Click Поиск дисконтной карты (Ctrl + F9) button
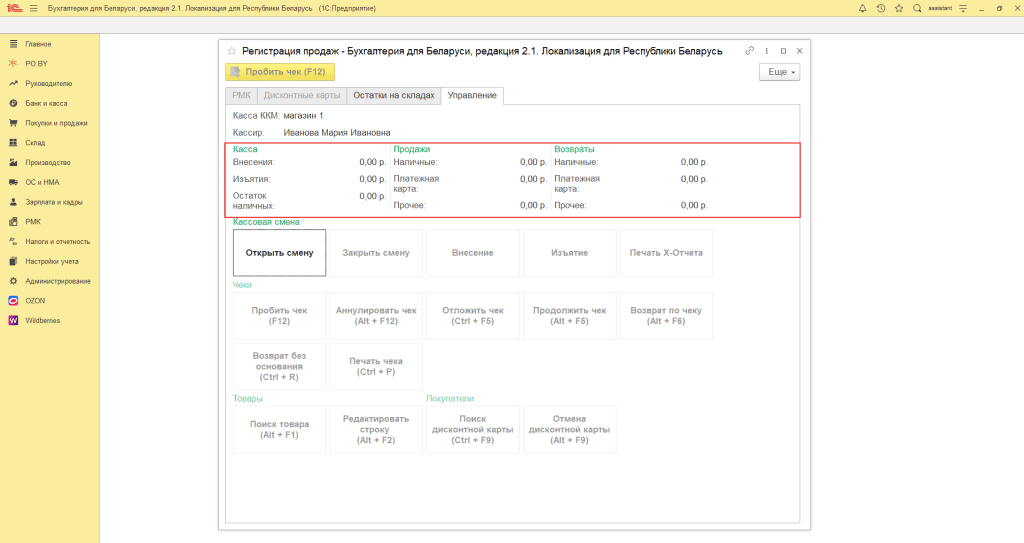This screenshot has height=543, width=1024. [x=473, y=429]
